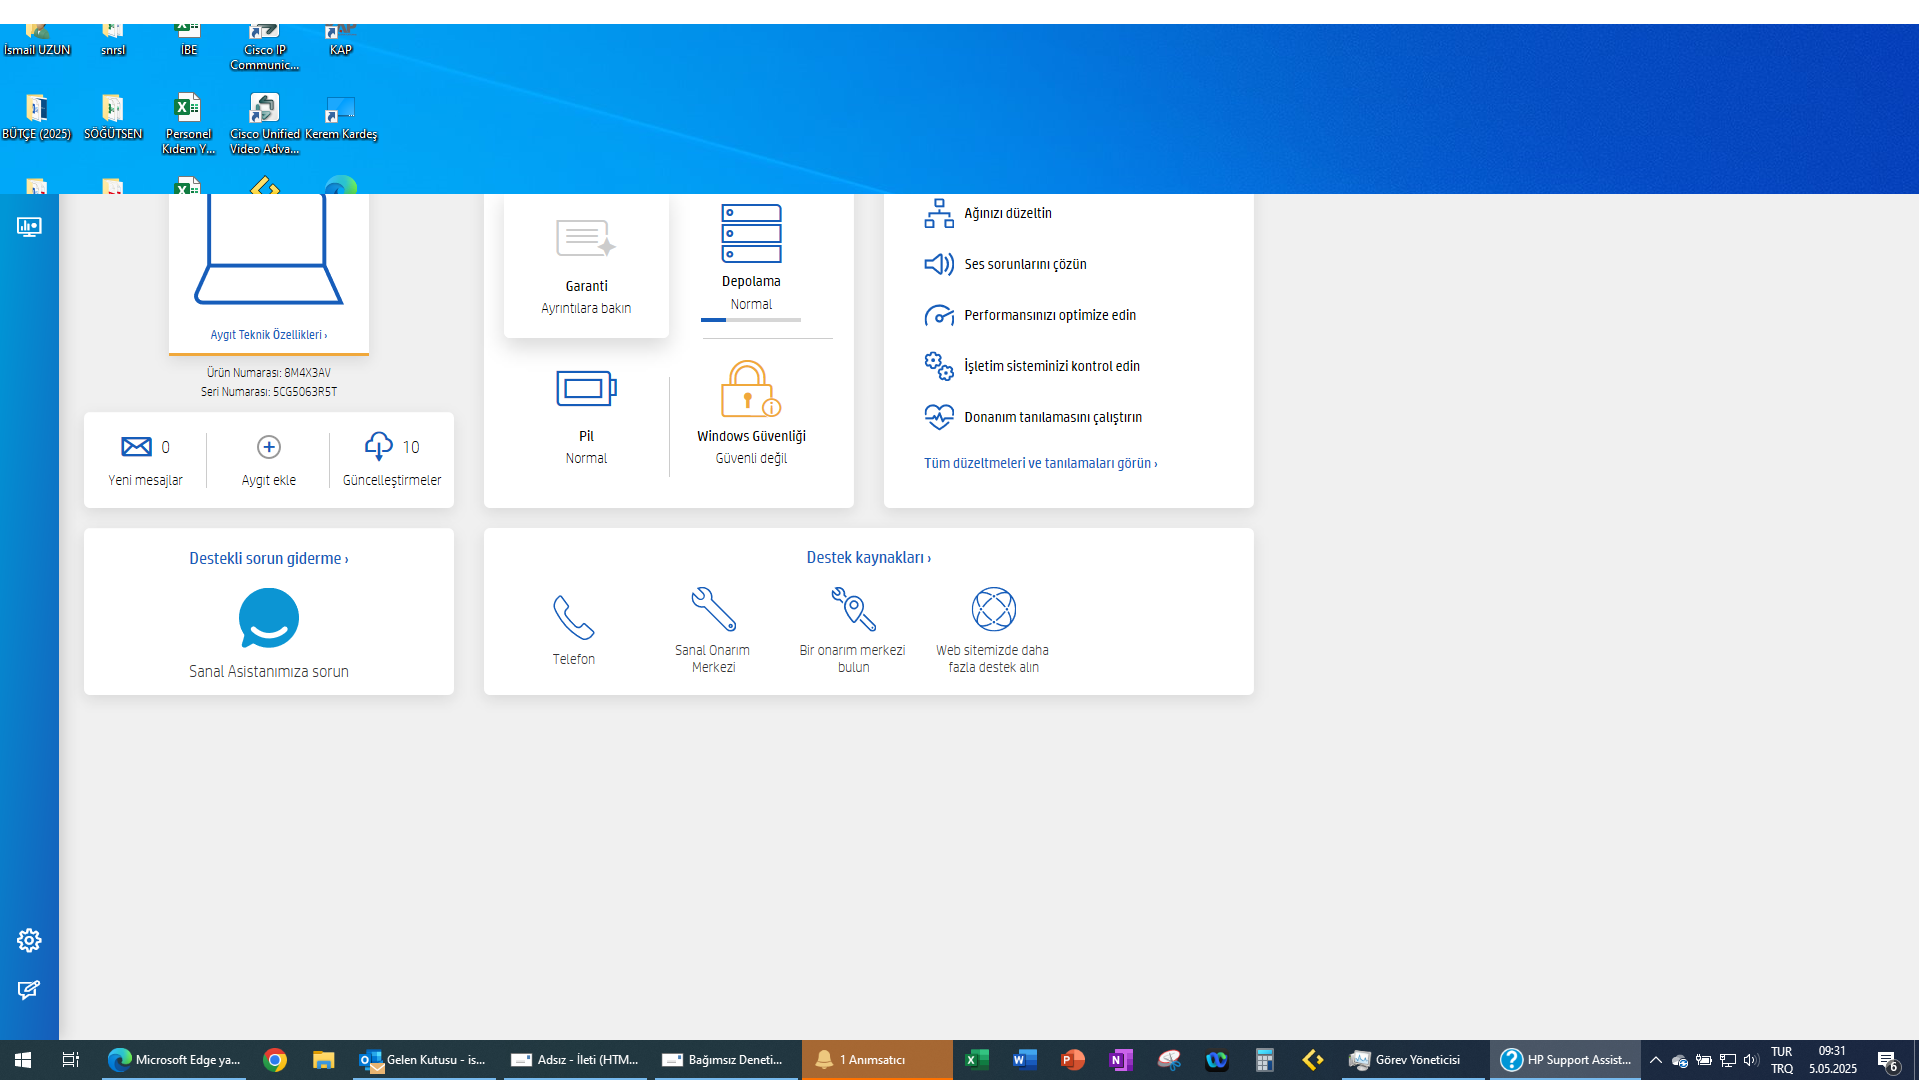
Task: Open Güncelleştirmeler cloud download icon
Action: click(379, 446)
